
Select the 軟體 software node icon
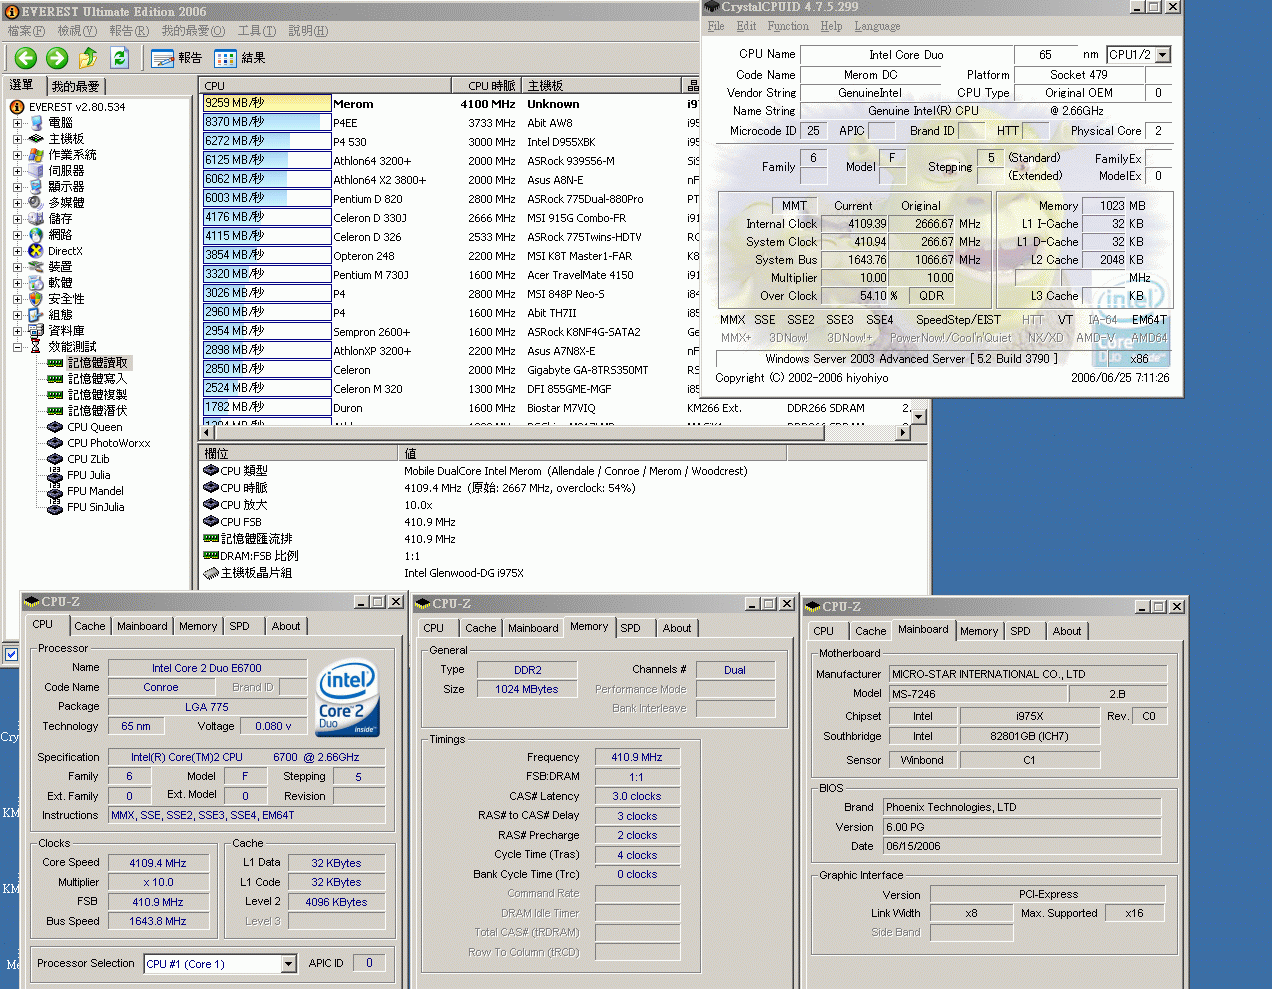coord(37,283)
